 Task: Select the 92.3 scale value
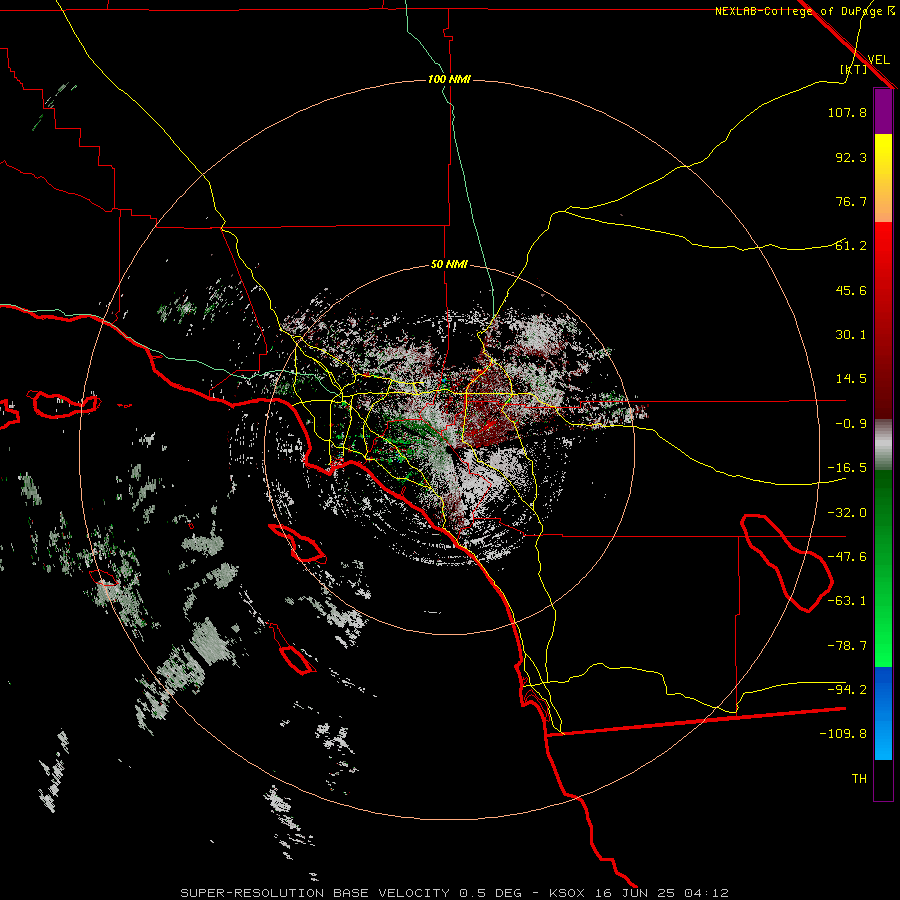[x=851, y=157]
